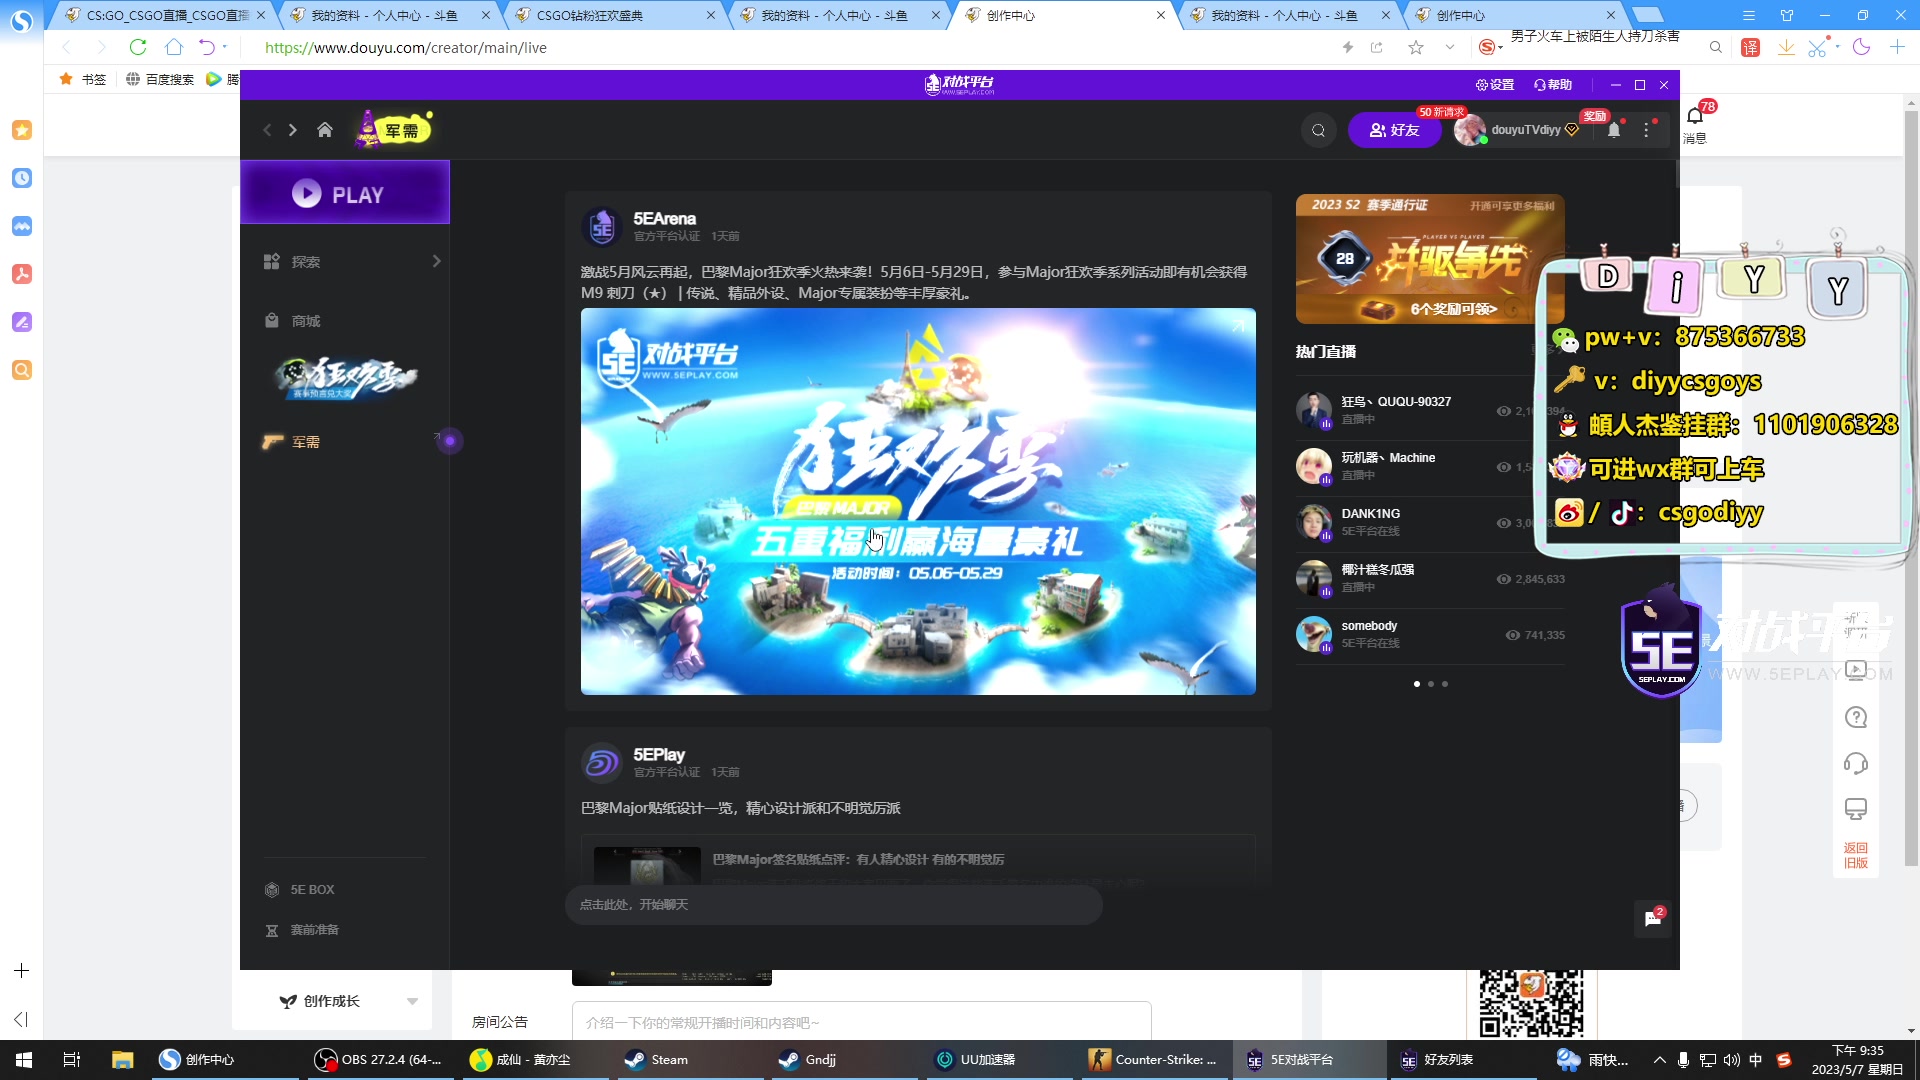Click the 军需 badge in top bar
The width and height of the screenshot is (1920, 1080).
[x=394, y=129]
